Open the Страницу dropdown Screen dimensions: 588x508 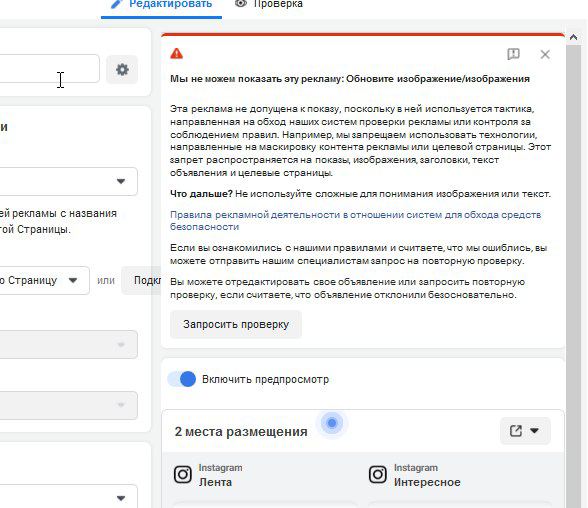pyautogui.click(x=45, y=280)
